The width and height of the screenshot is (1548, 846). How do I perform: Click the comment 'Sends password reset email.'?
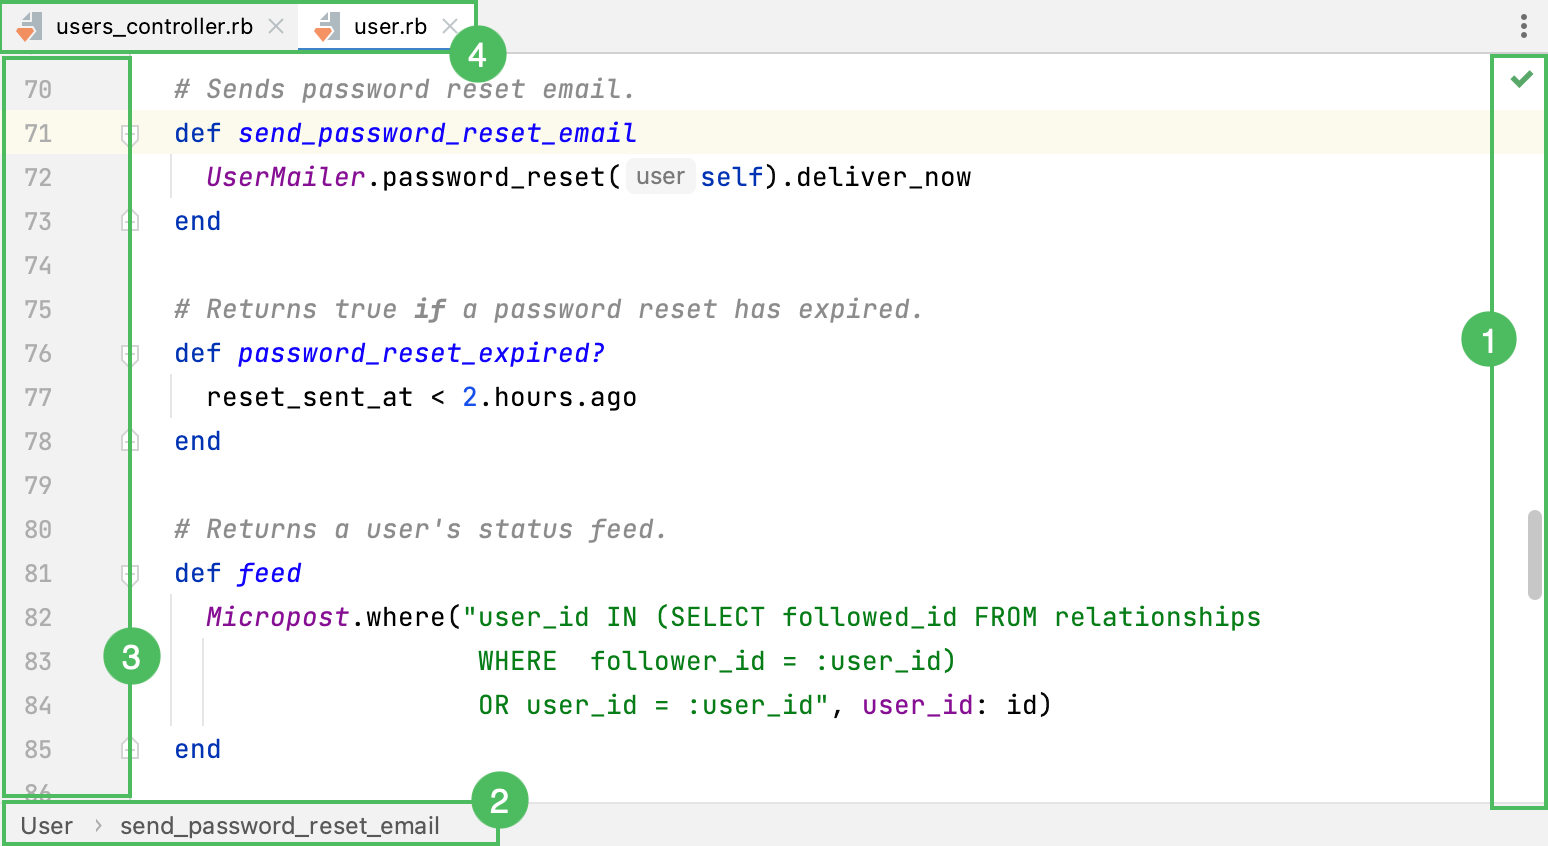(x=404, y=90)
